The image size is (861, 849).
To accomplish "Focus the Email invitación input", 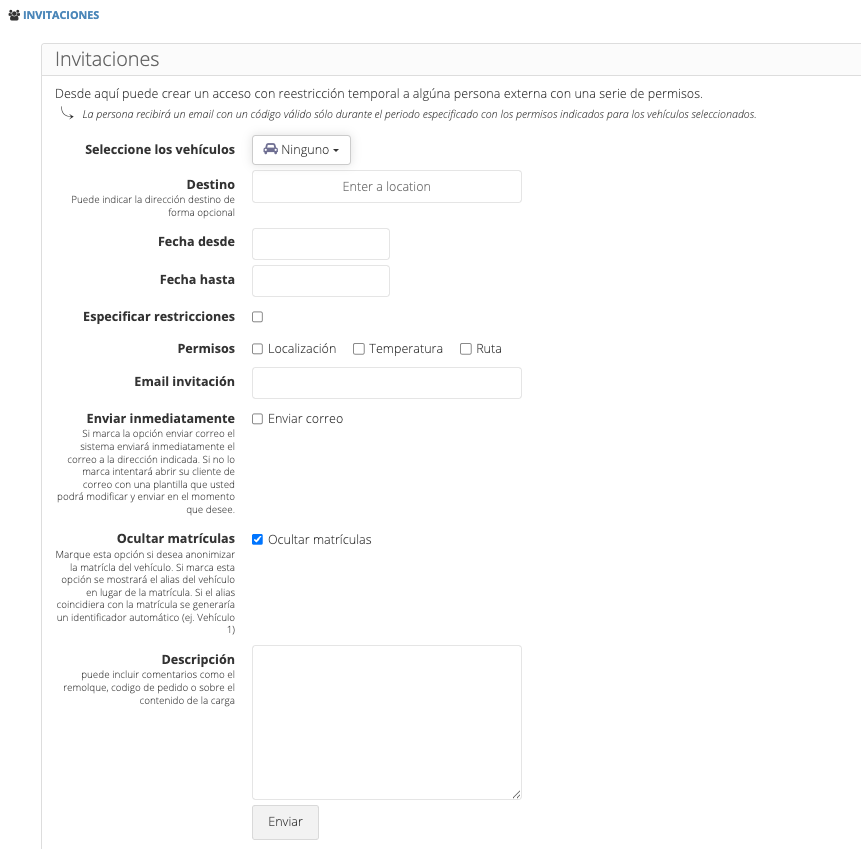I will (x=386, y=383).
